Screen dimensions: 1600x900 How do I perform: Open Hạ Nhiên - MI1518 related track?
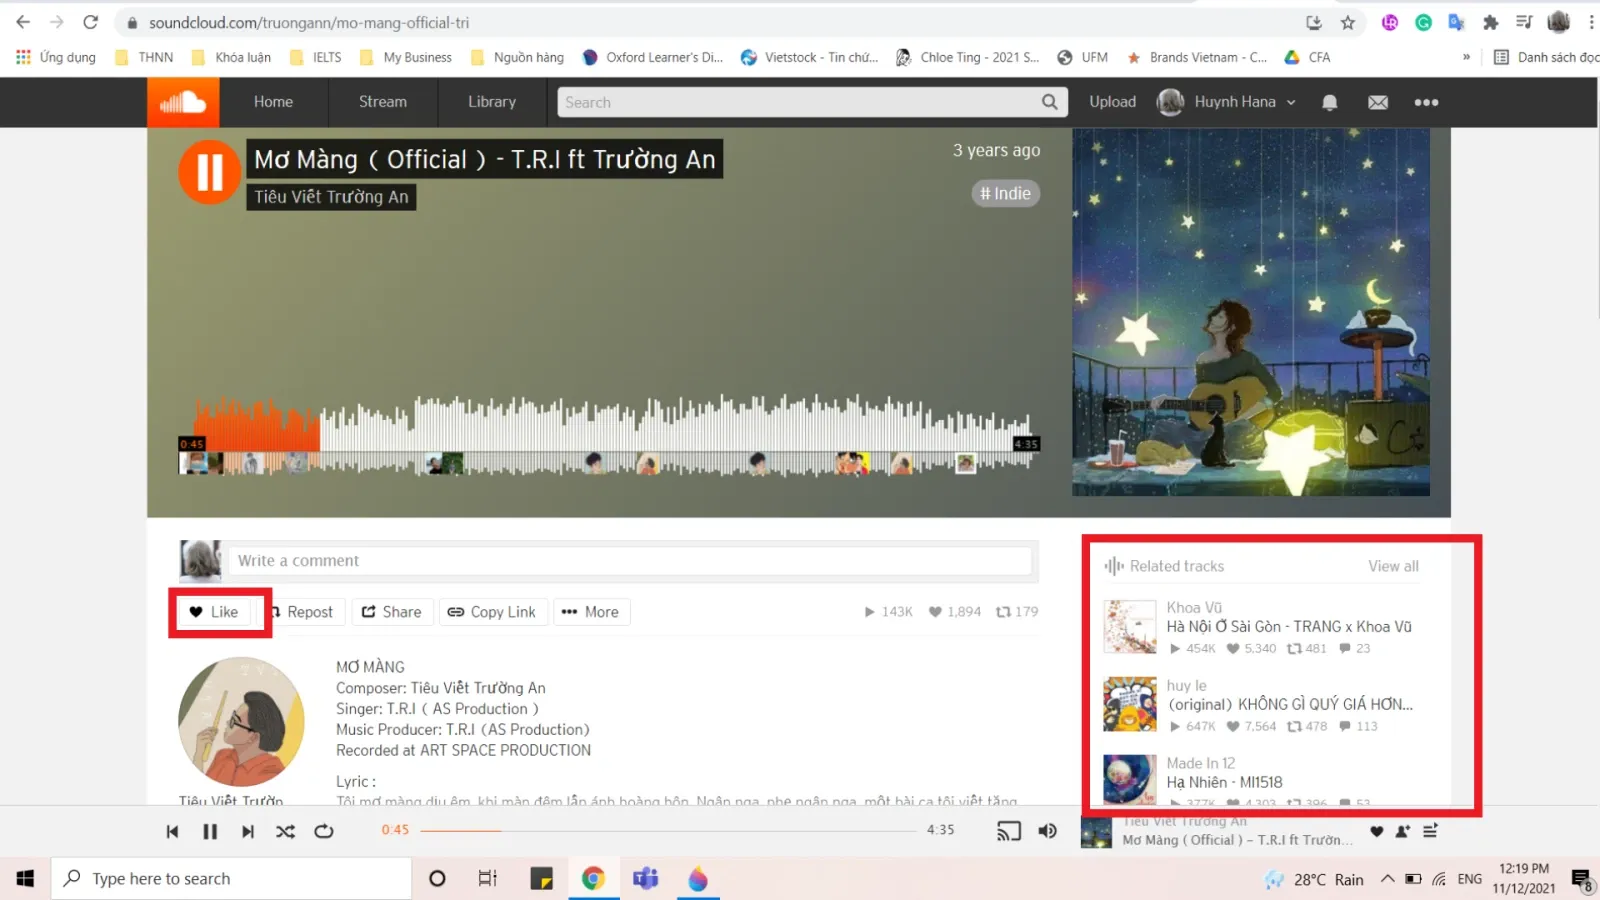1224,782
